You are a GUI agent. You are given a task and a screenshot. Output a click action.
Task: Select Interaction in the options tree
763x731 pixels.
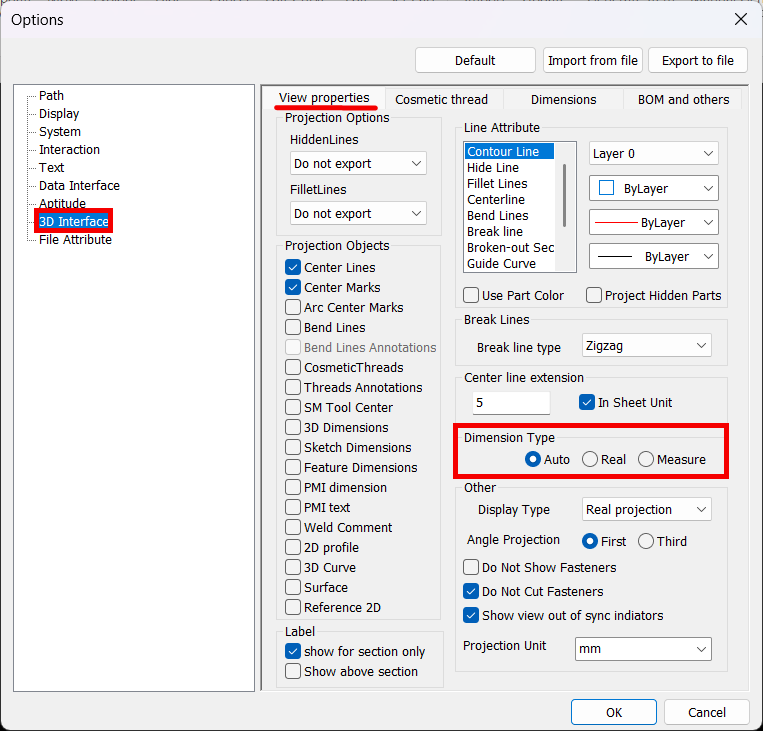tap(69, 149)
